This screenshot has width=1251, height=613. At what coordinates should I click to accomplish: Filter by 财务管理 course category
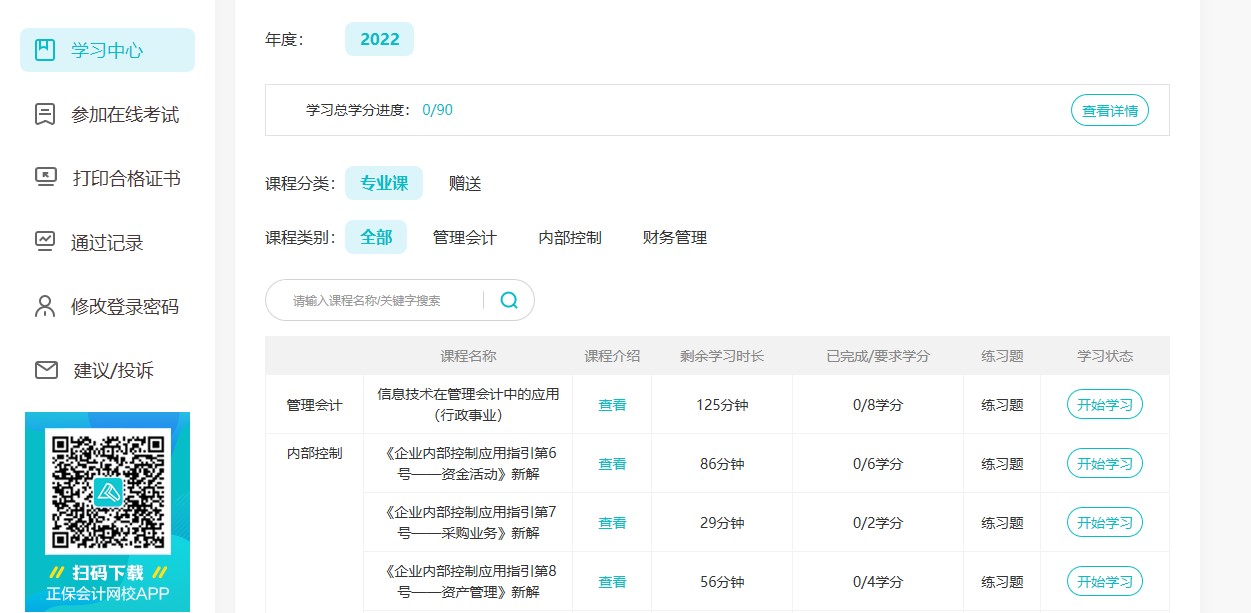pos(675,237)
